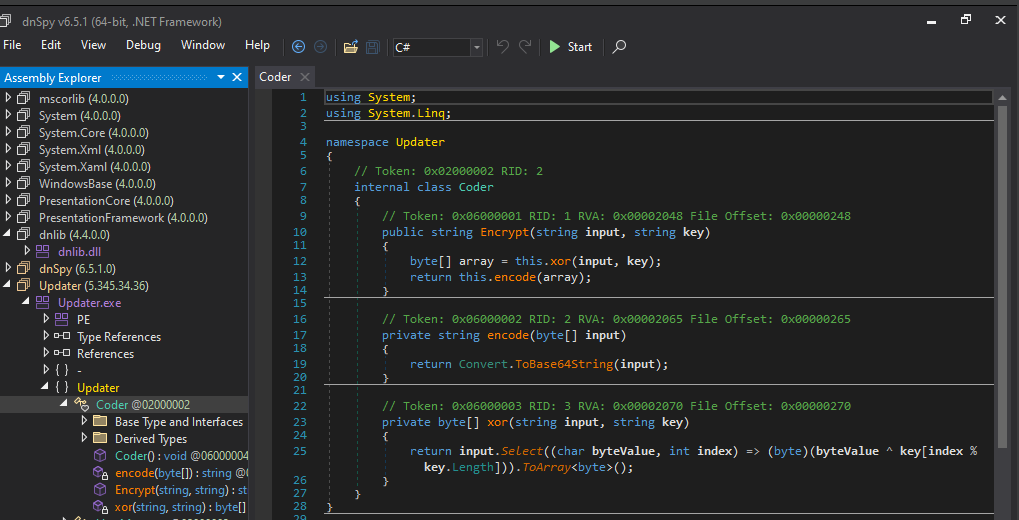
Task: Expand the mscorlib assembly node
Action: [x=9, y=99]
